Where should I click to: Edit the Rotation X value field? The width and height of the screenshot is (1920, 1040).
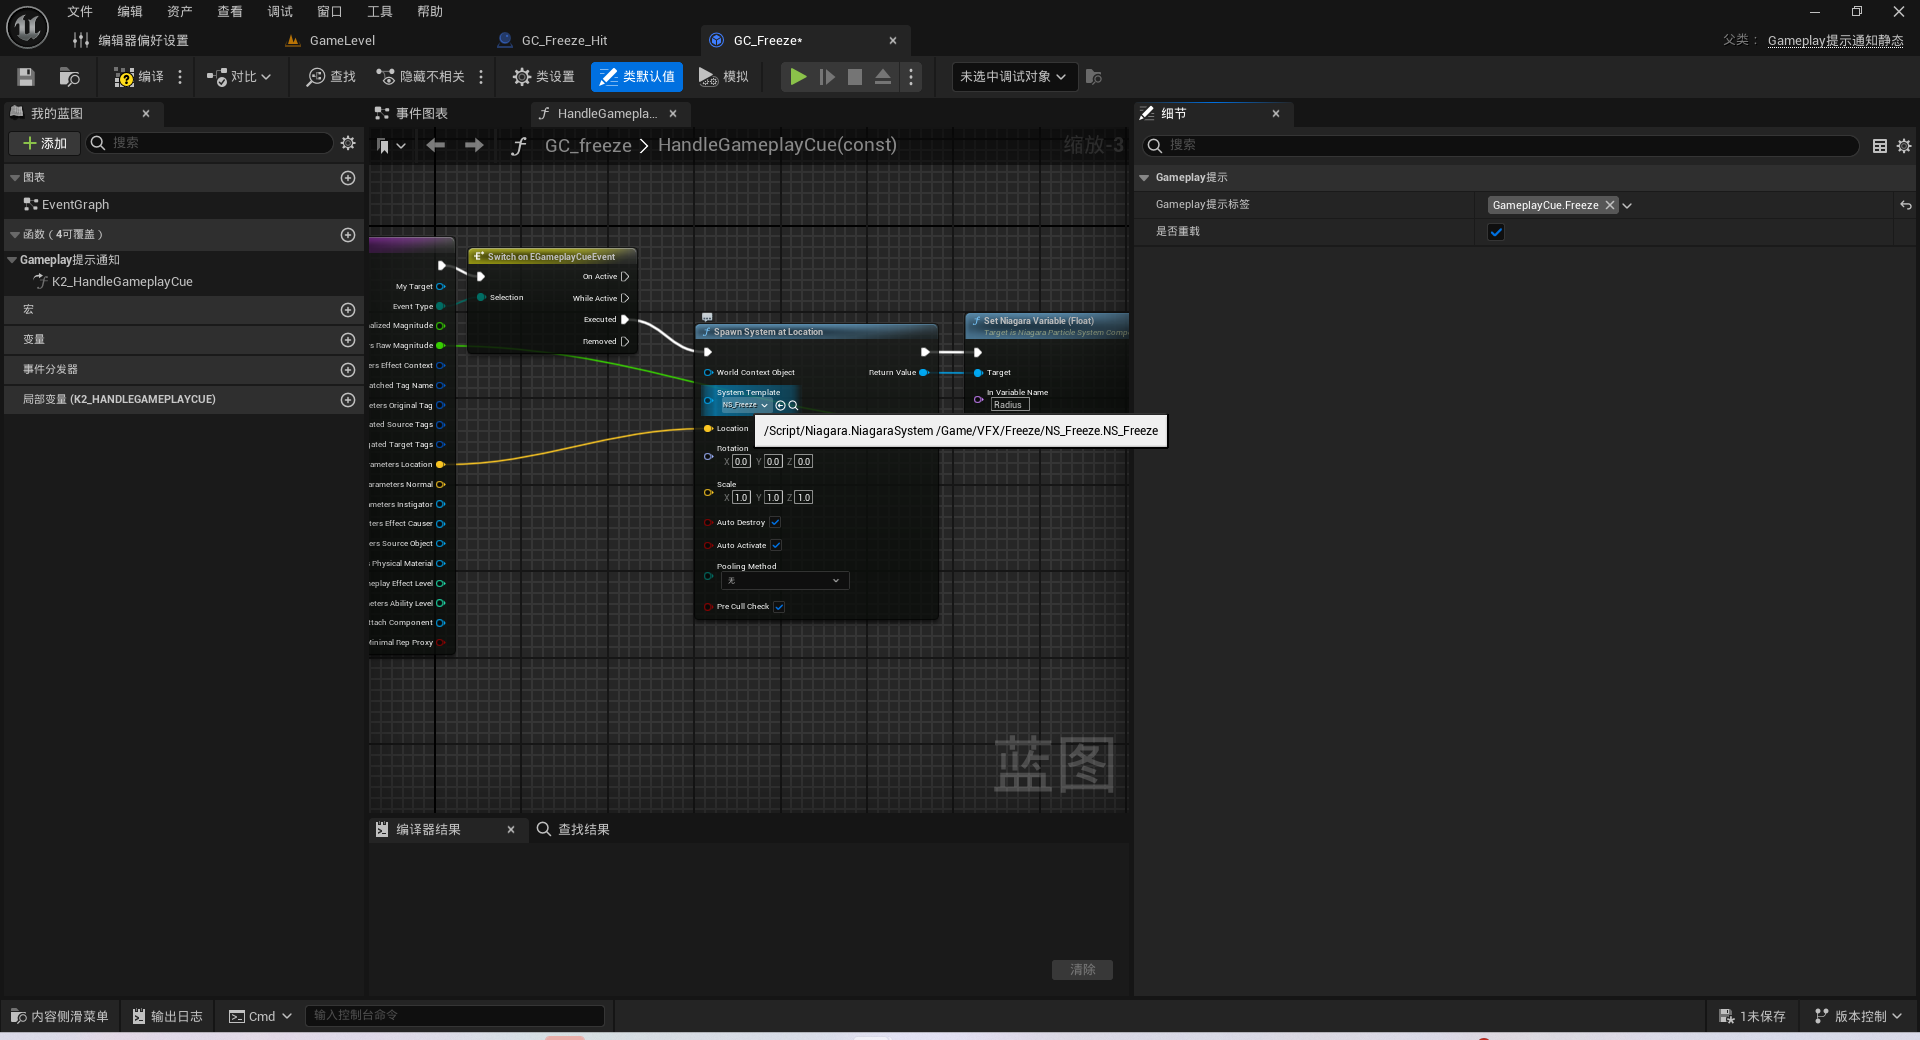[x=741, y=462]
